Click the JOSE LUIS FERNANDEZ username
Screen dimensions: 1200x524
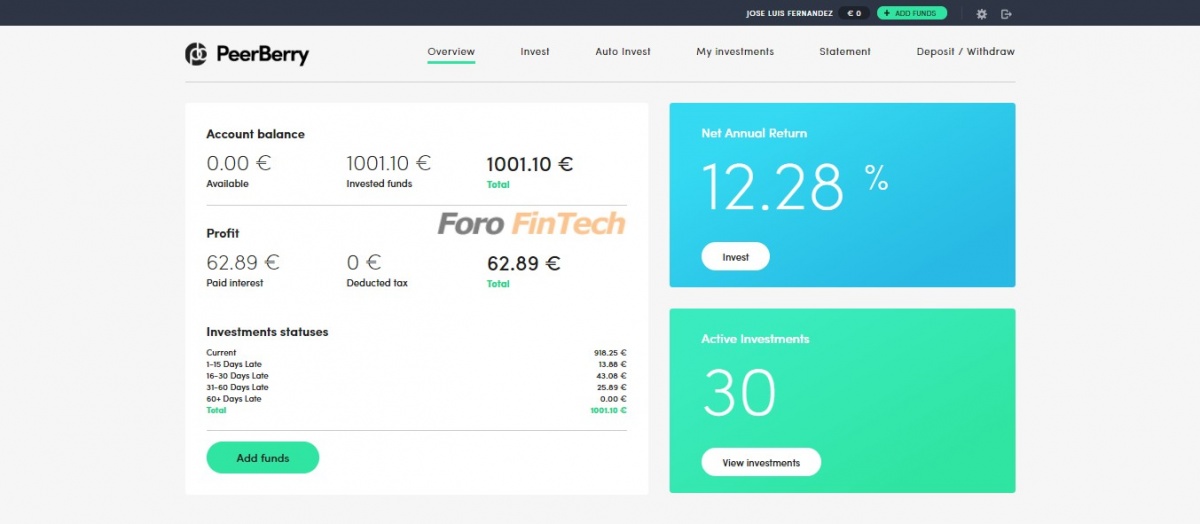(x=789, y=14)
